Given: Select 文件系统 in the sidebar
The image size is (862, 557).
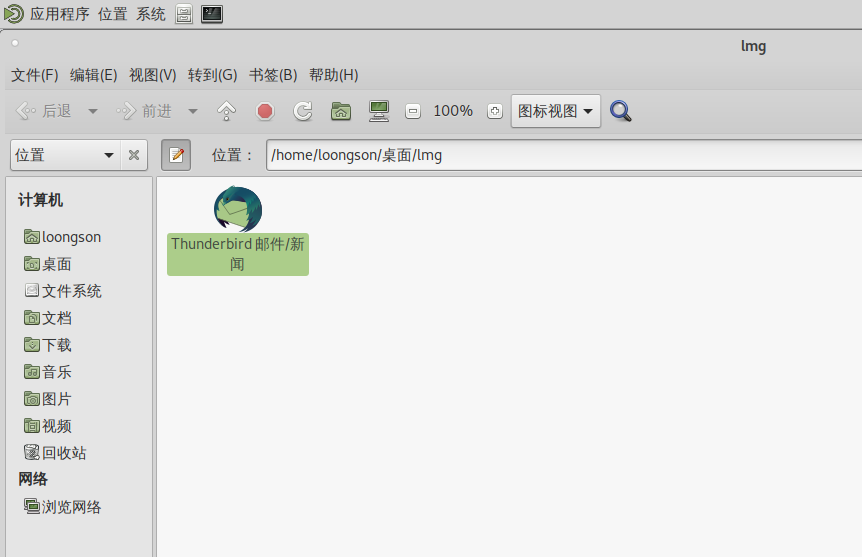Looking at the screenshot, I should point(63,291).
